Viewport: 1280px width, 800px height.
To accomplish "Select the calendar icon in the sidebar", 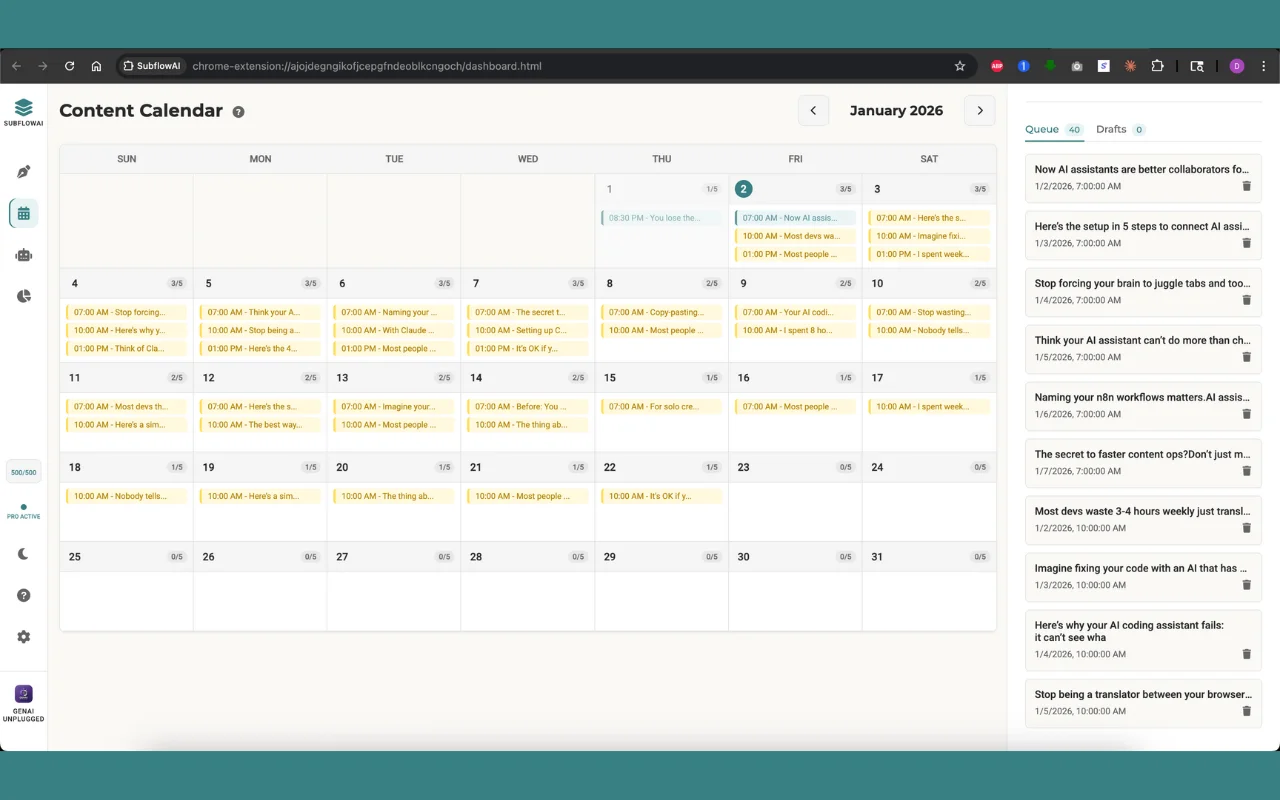I will coord(24,213).
